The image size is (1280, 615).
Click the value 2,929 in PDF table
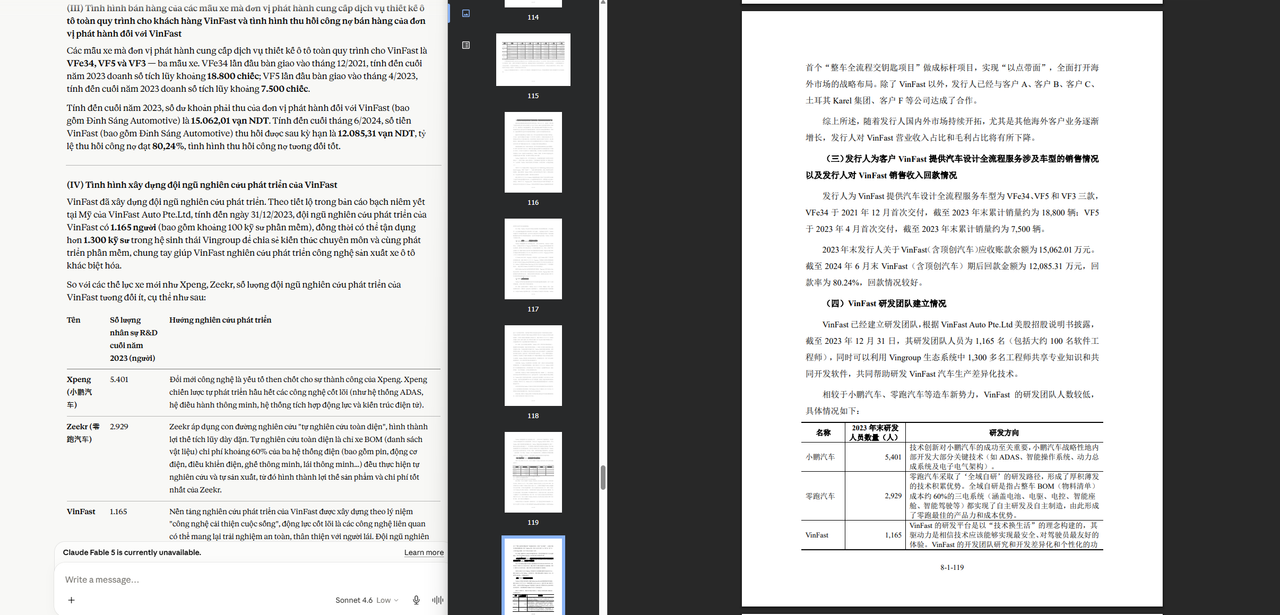pyautogui.click(x=893, y=496)
